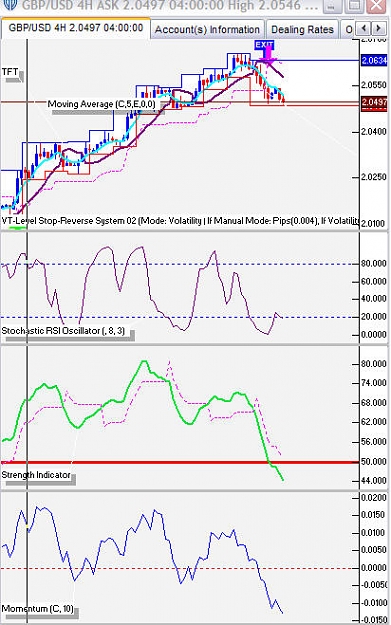Click the 0.0000 level on Momentum axis
The image size is (391, 625).
click(373, 568)
